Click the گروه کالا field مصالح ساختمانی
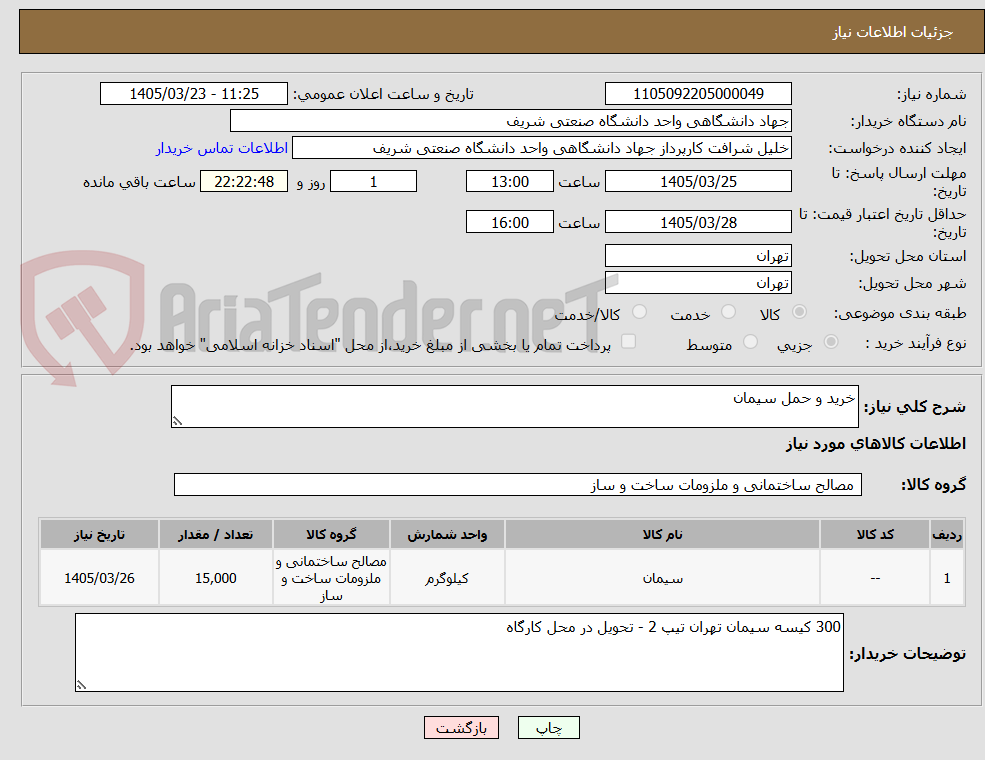985x760 pixels. coord(518,485)
